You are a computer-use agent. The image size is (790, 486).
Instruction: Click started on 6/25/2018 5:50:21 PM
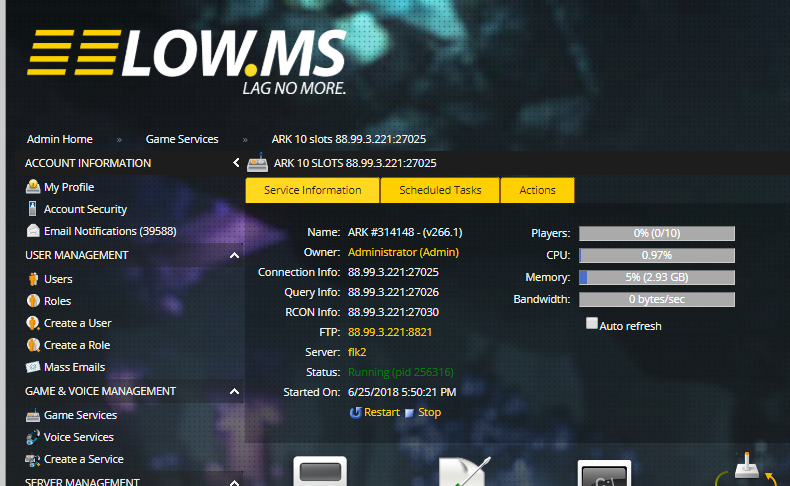402,392
